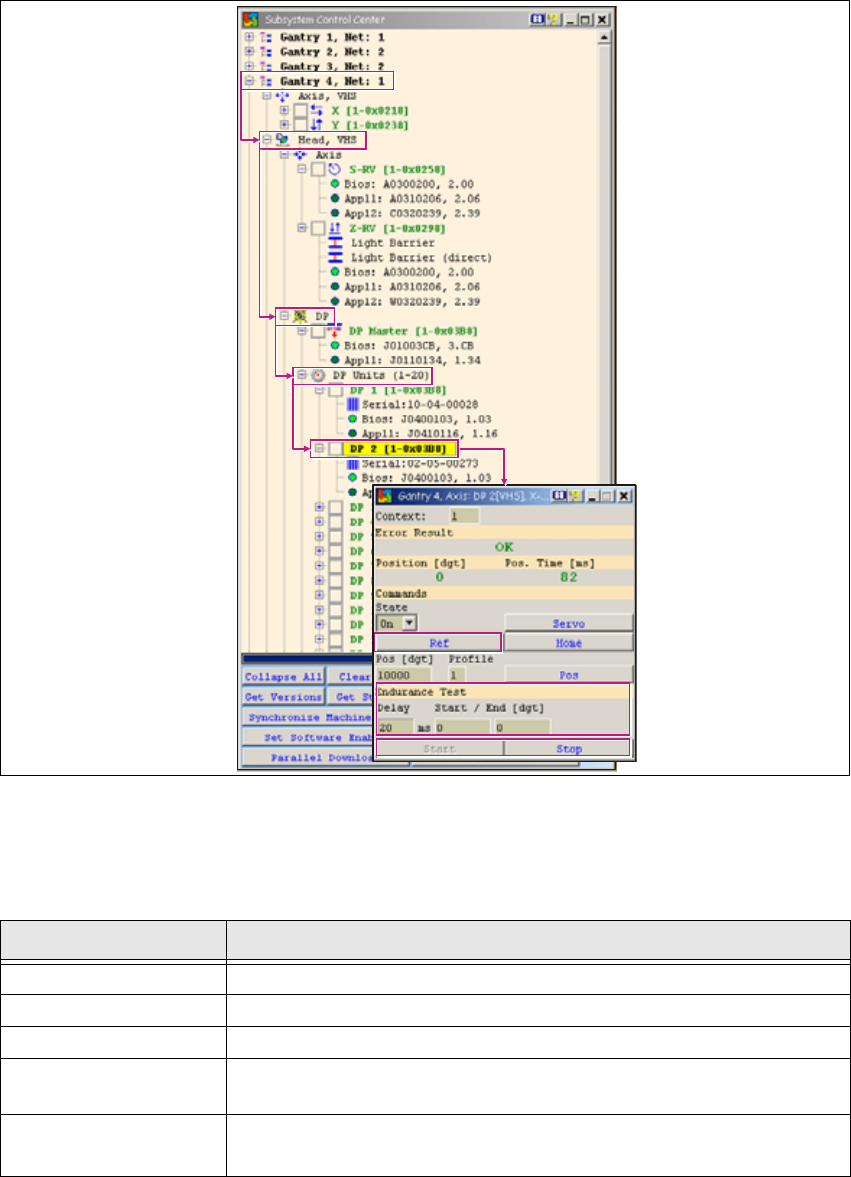Select the first Light Barrier icon

coord(335,242)
